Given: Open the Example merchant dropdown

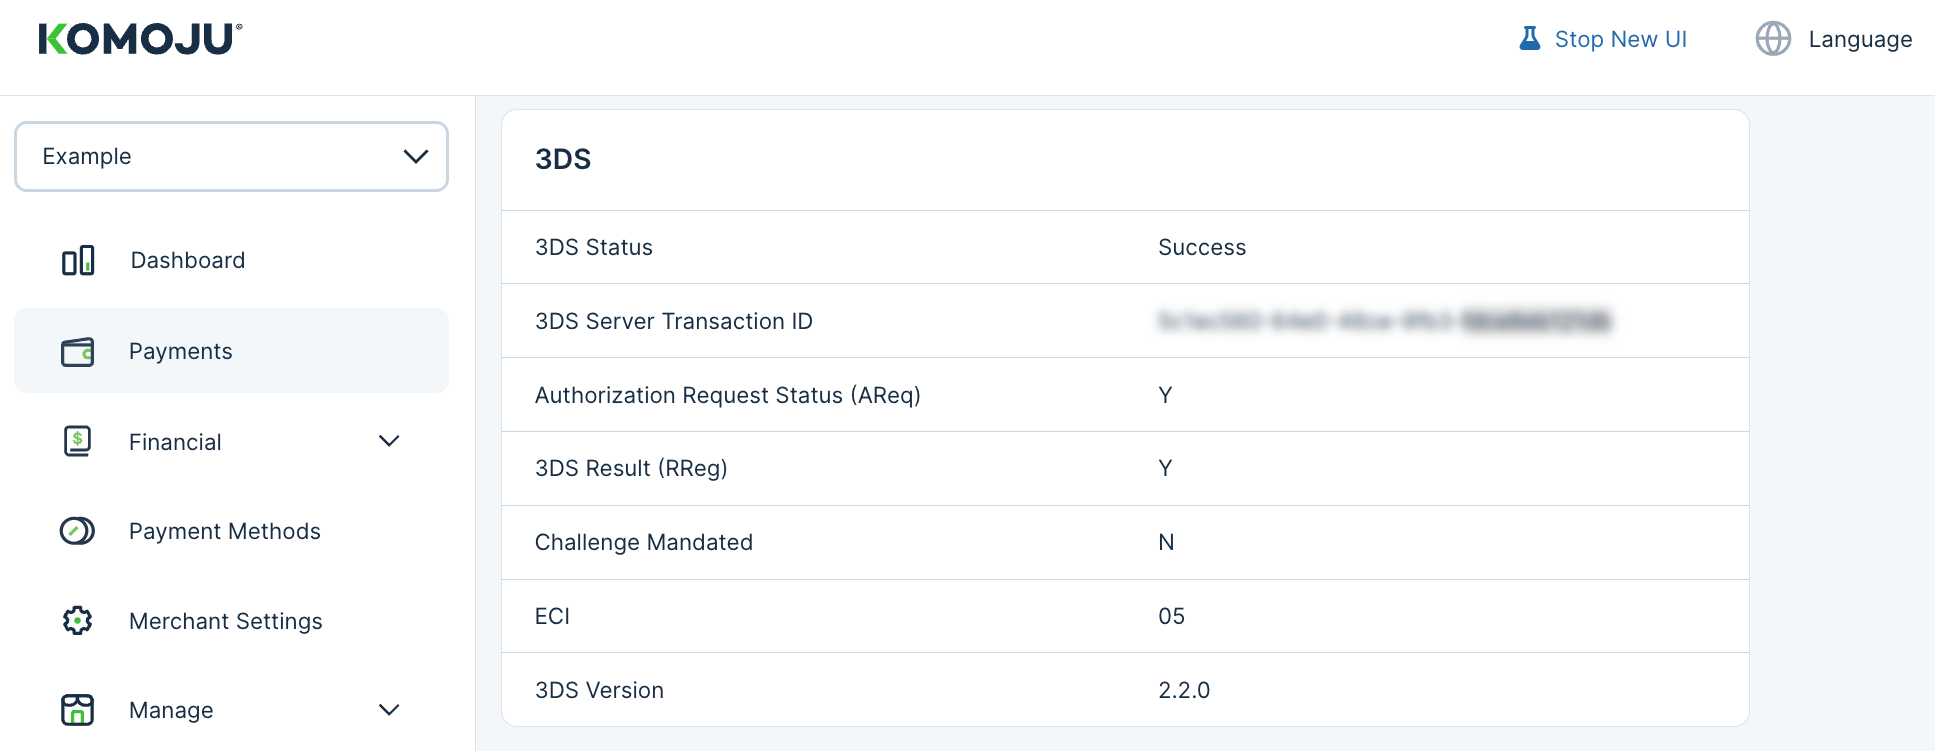Looking at the screenshot, I should point(231,157).
